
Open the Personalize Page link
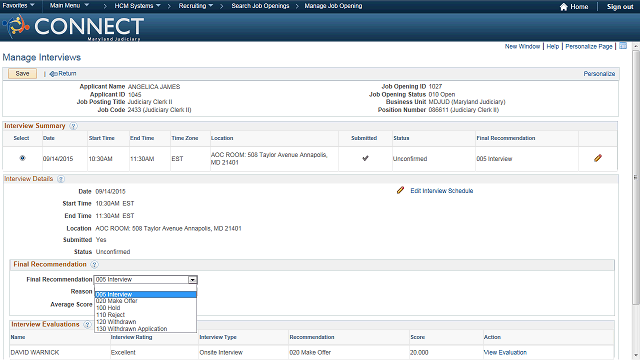coord(589,47)
